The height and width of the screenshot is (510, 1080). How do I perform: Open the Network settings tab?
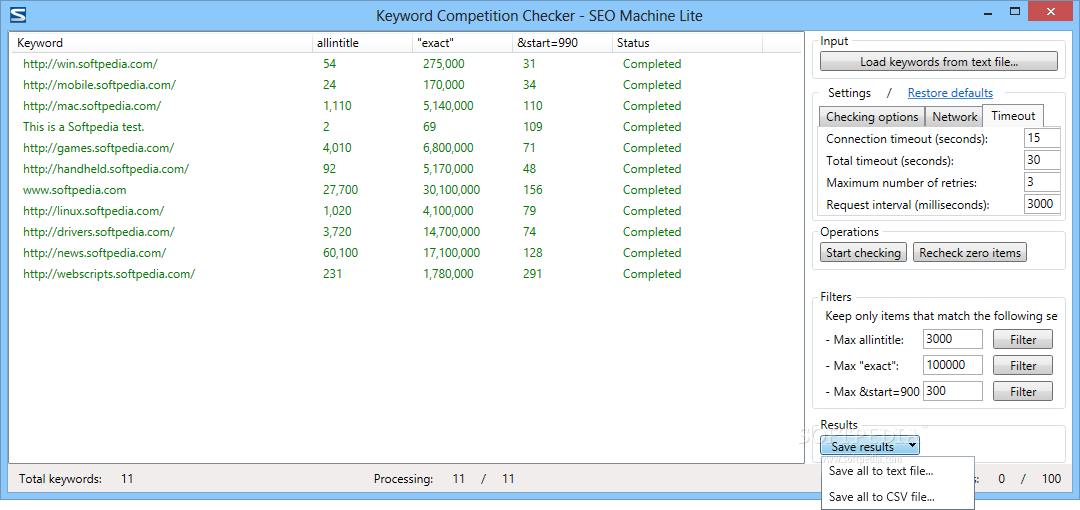click(954, 116)
